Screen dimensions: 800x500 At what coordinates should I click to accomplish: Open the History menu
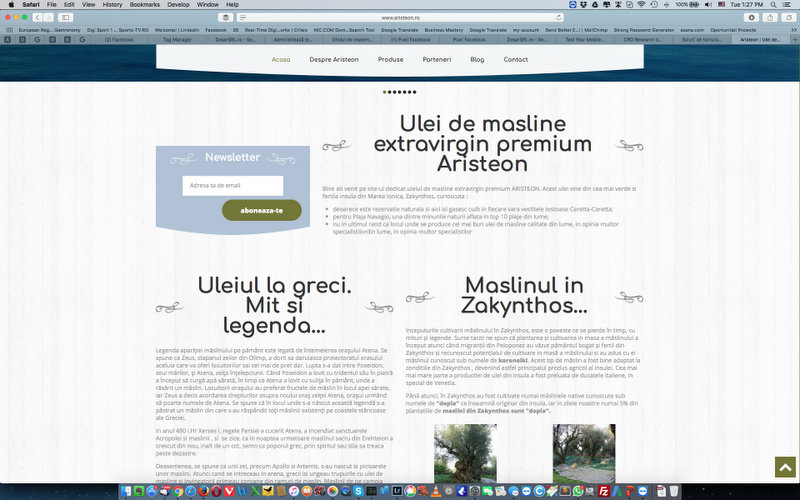pyautogui.click(x=112, y=4)
